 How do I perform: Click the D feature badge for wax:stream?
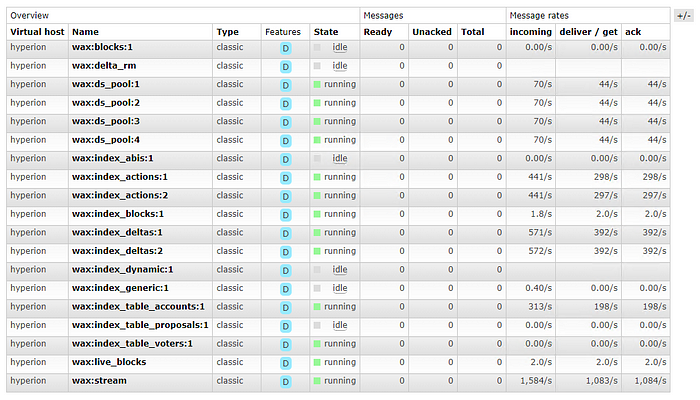point(286,382)
